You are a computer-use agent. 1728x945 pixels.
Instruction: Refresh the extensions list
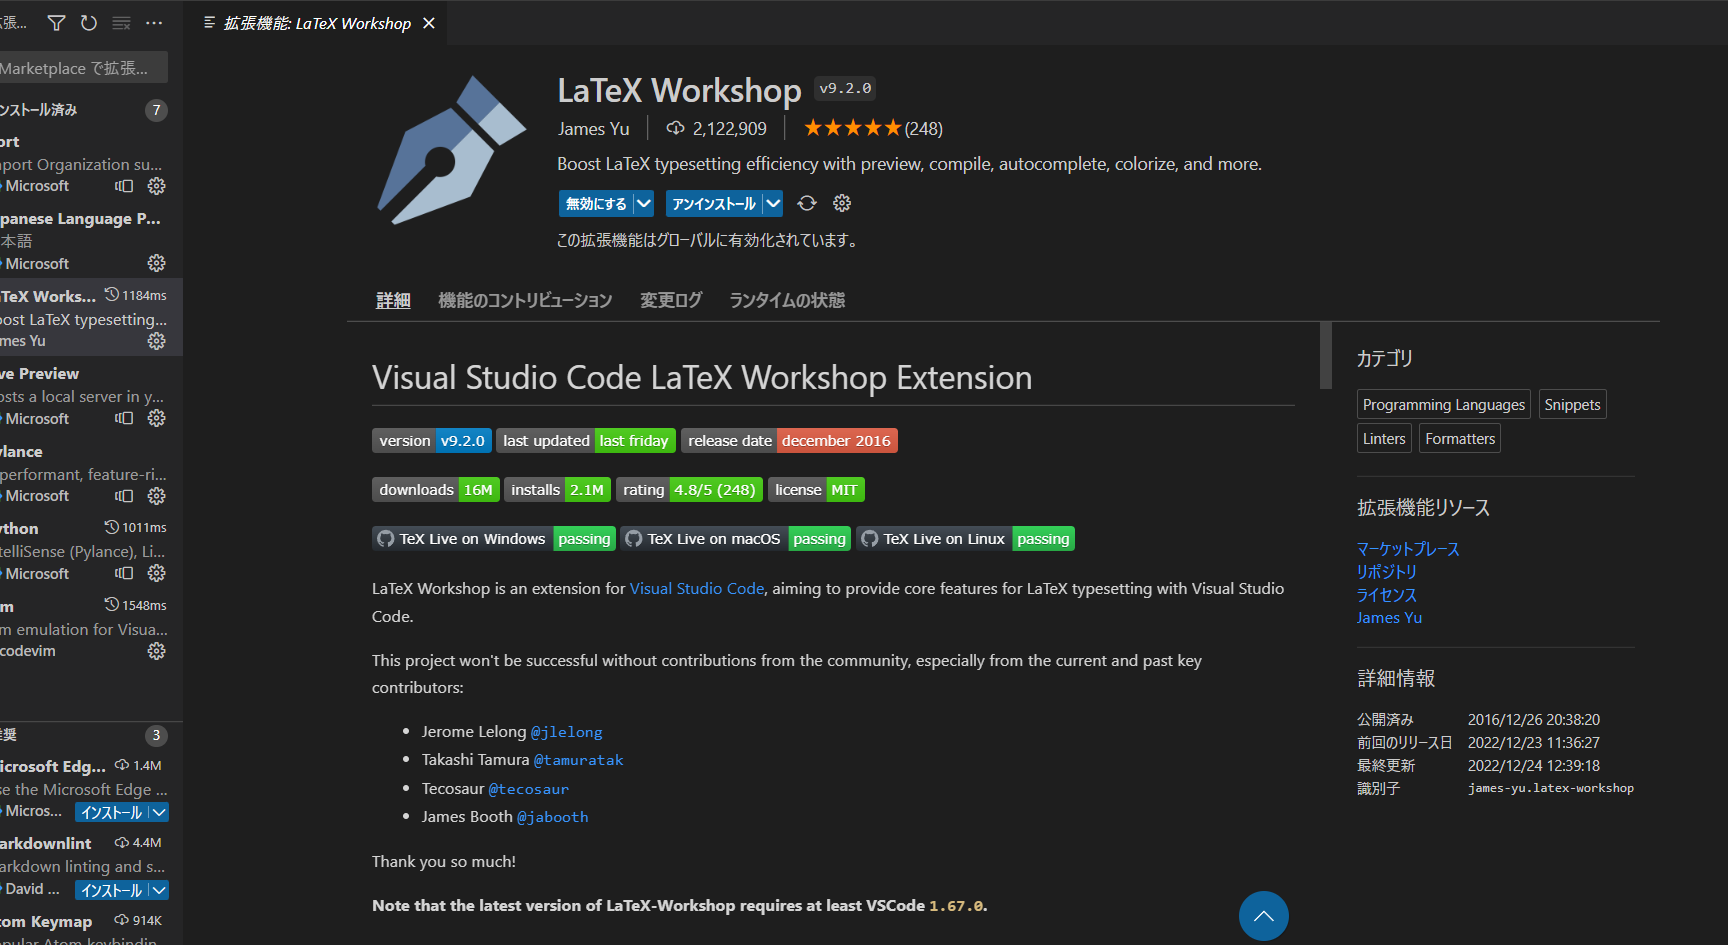89,23
